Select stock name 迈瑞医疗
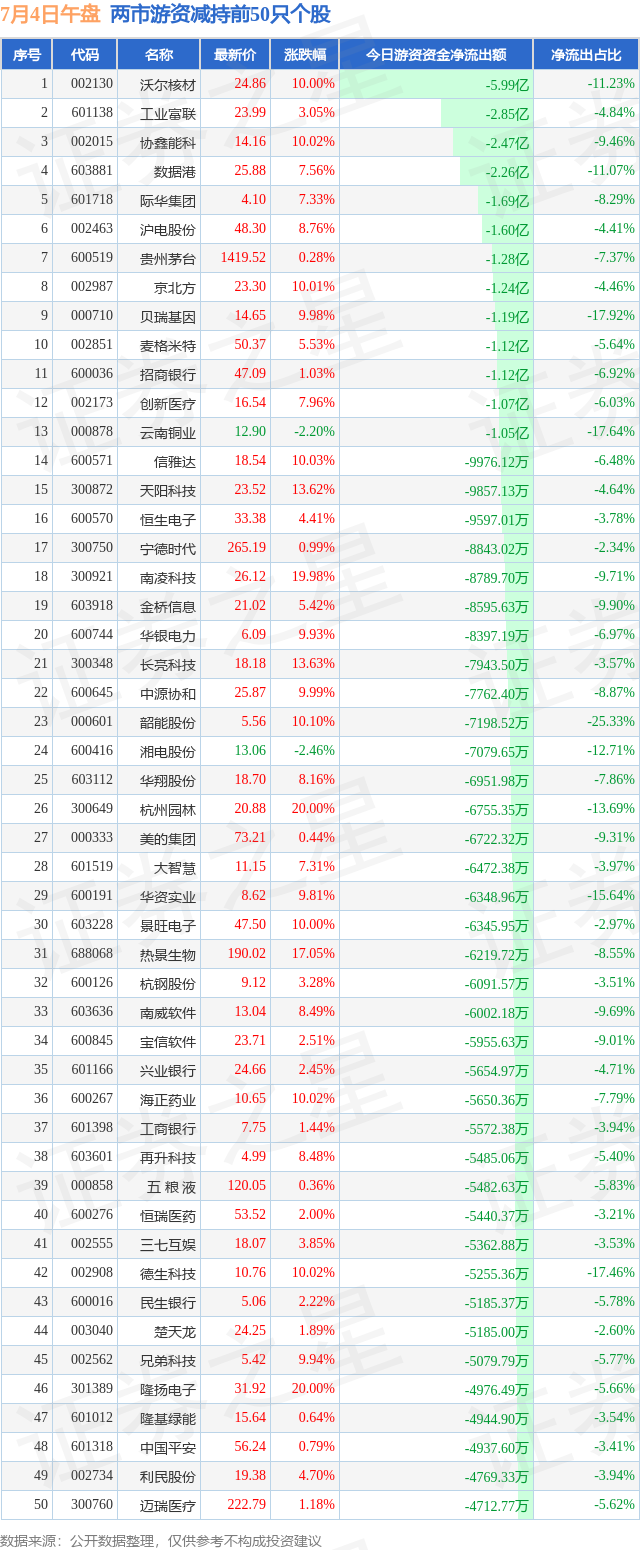The width and height of the screenshot is (640, 1550). pyautogui.click(x=168, y=1505)
